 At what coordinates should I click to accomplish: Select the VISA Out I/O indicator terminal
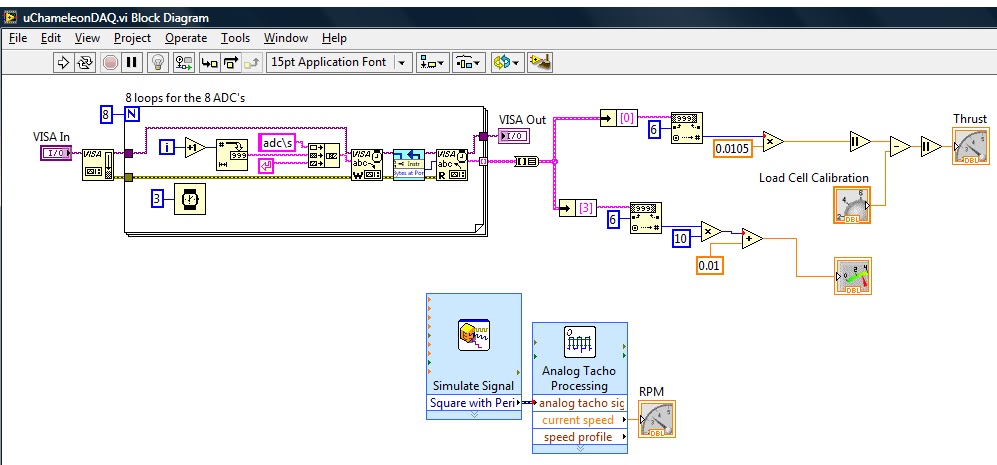point(513,135)
